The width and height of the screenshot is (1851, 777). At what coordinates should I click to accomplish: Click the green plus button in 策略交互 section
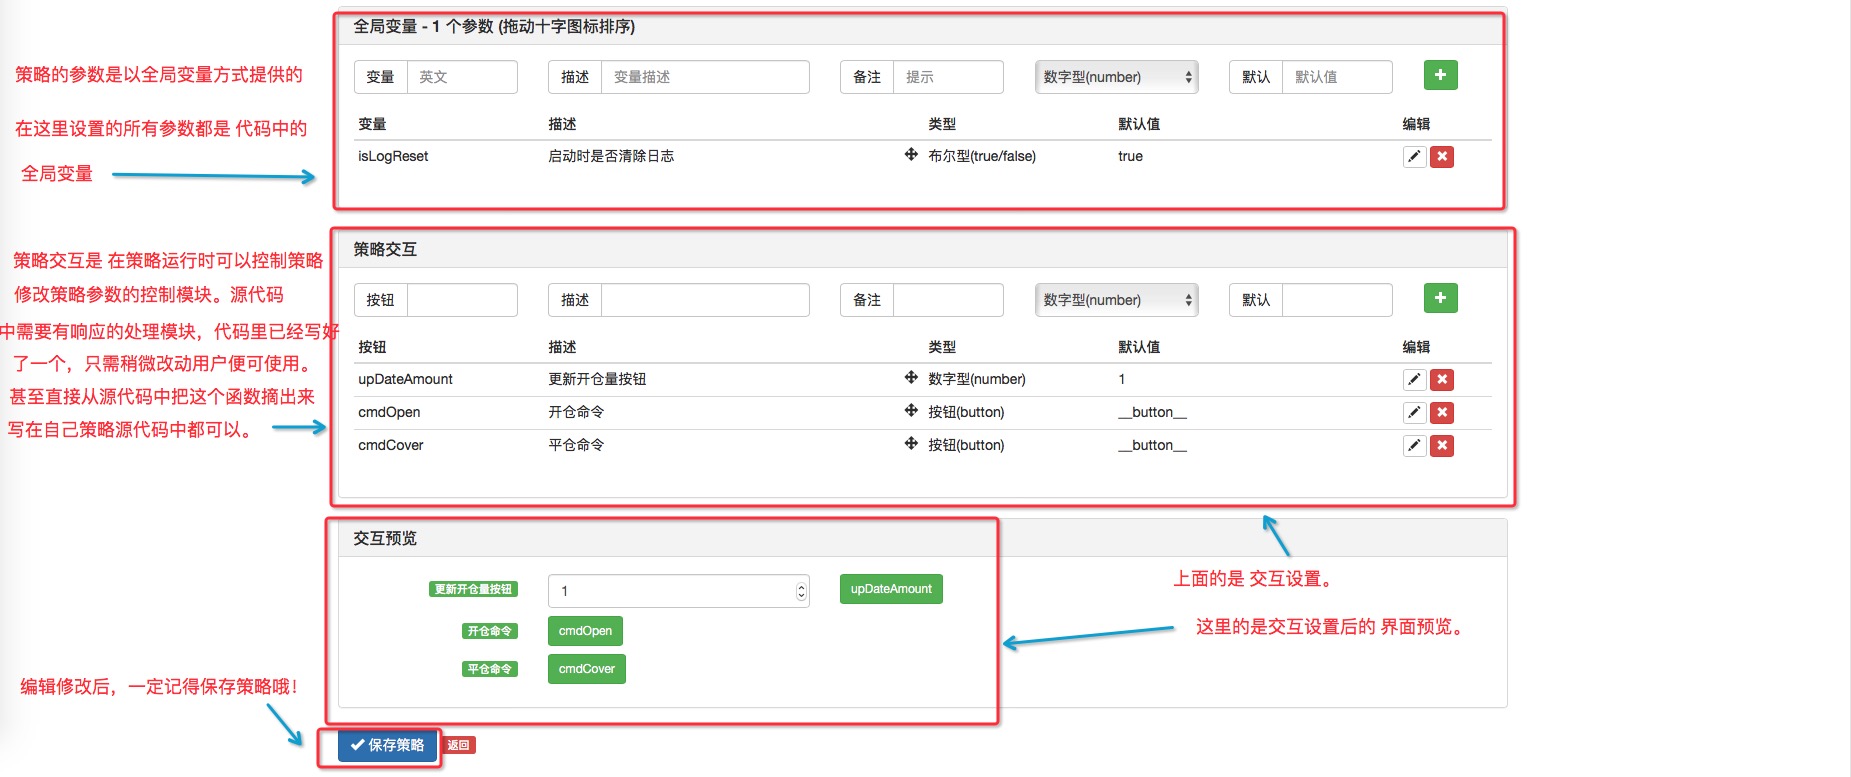coord(1440,298)
